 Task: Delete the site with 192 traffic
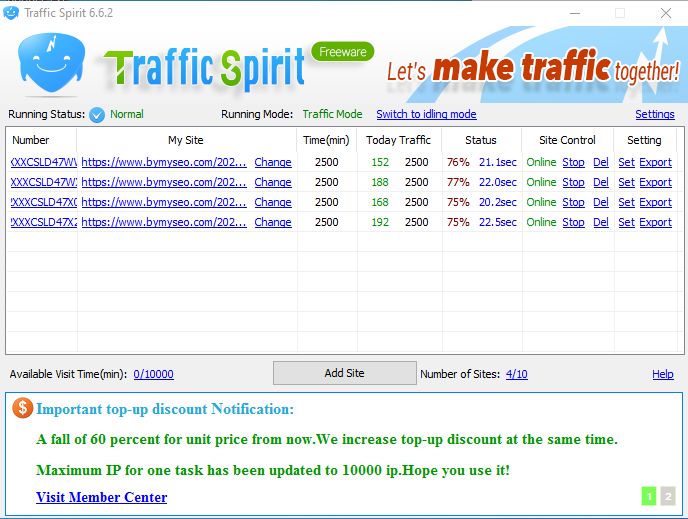click(601, 222)
